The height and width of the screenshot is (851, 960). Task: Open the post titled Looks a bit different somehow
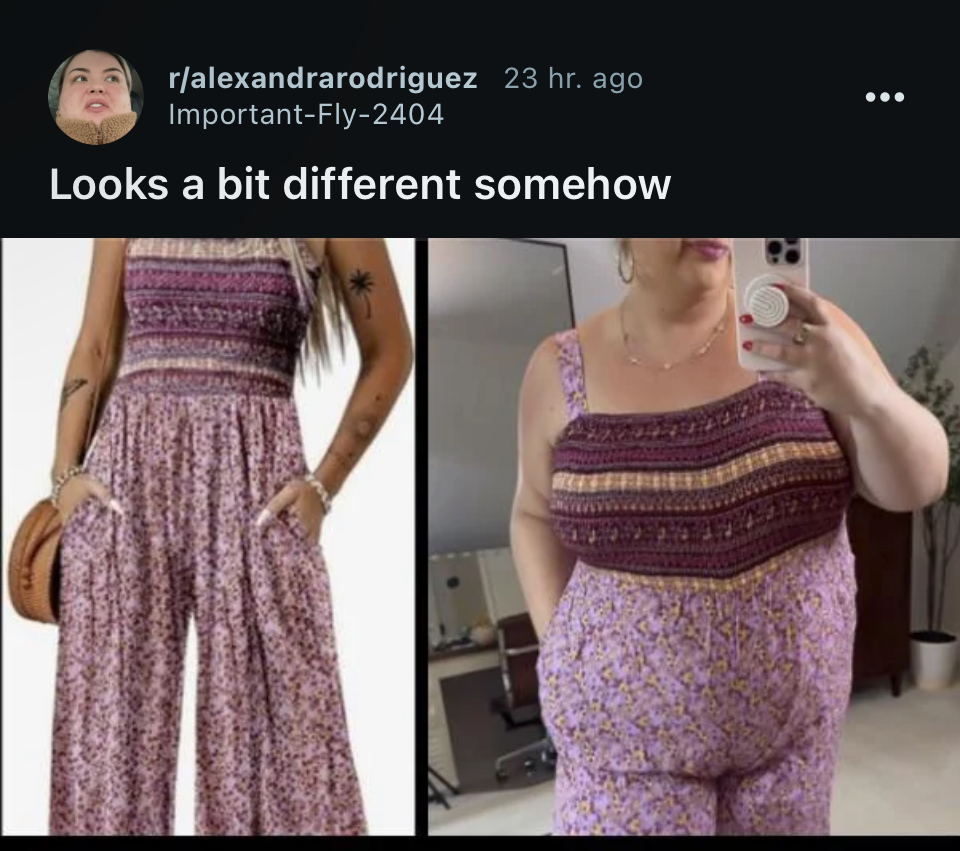pyautogui.click(x=360, y=184)
